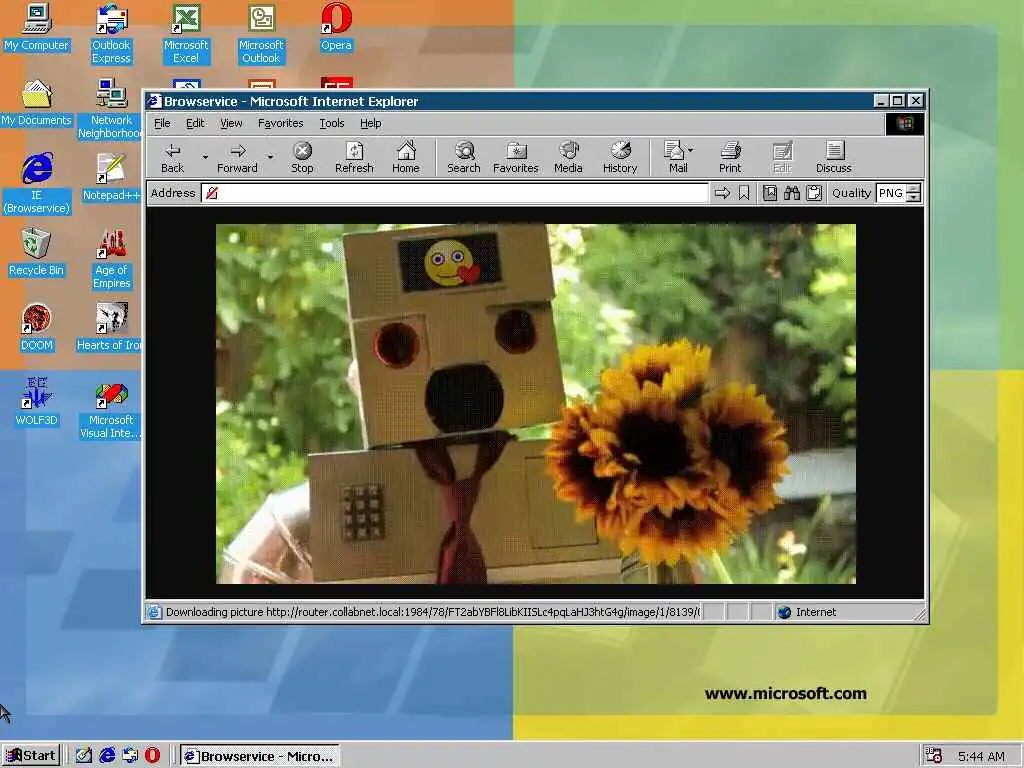Stop page loading with Stop button
Viewport: 1024px width, 768px height.
pos(302,157)
